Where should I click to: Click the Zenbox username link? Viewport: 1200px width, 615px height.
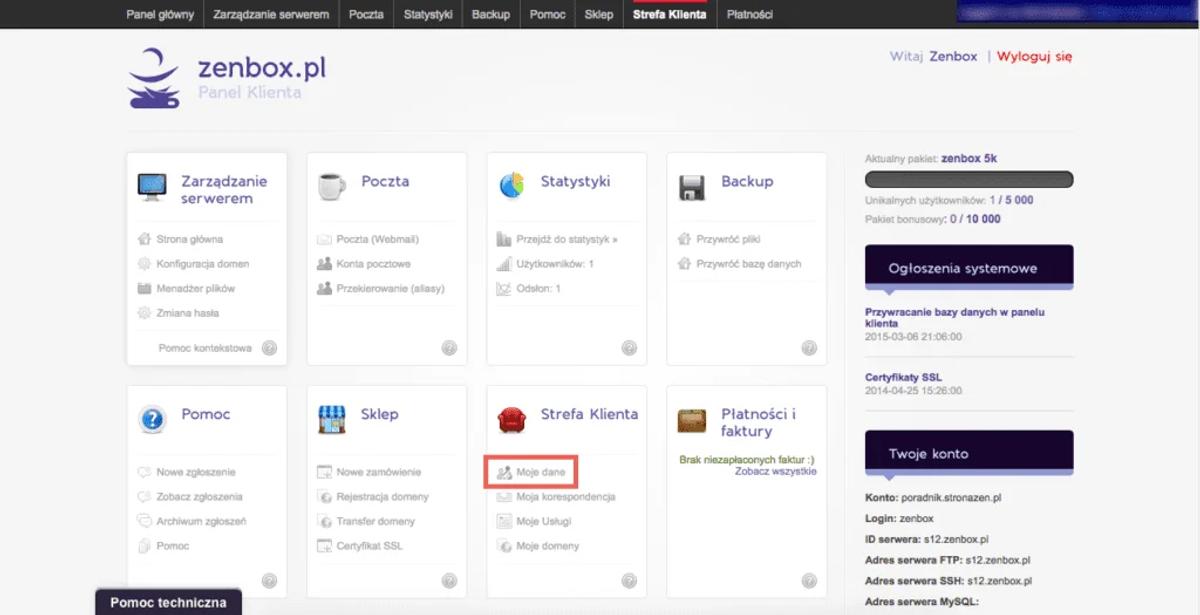tap(953, 56)
